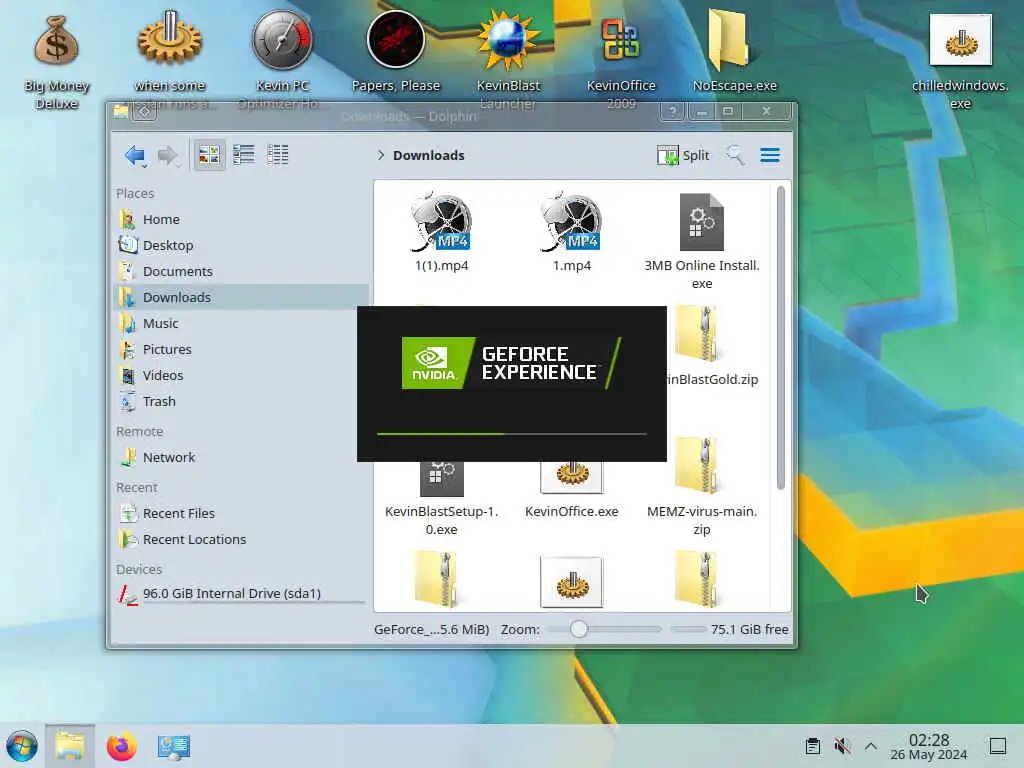Click the Split view button
The width and height of the screenshot is (1024, 768).
683,155
